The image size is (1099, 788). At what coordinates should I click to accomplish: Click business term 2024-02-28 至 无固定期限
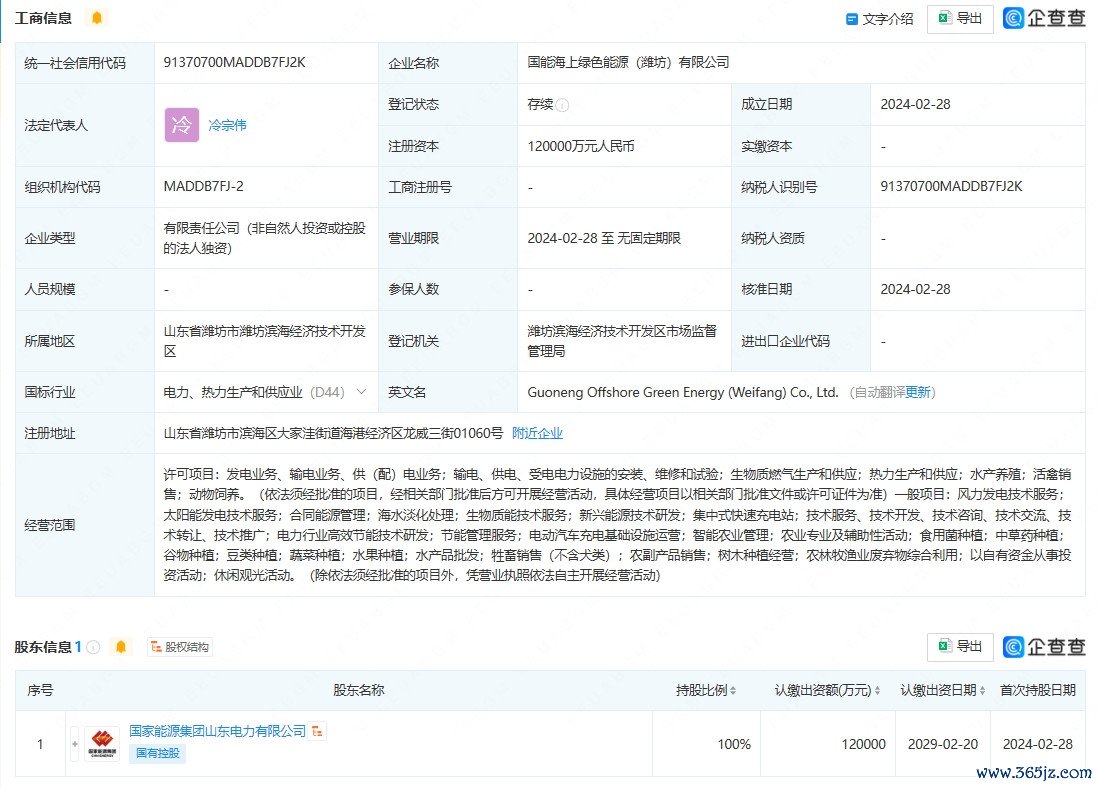604,238
